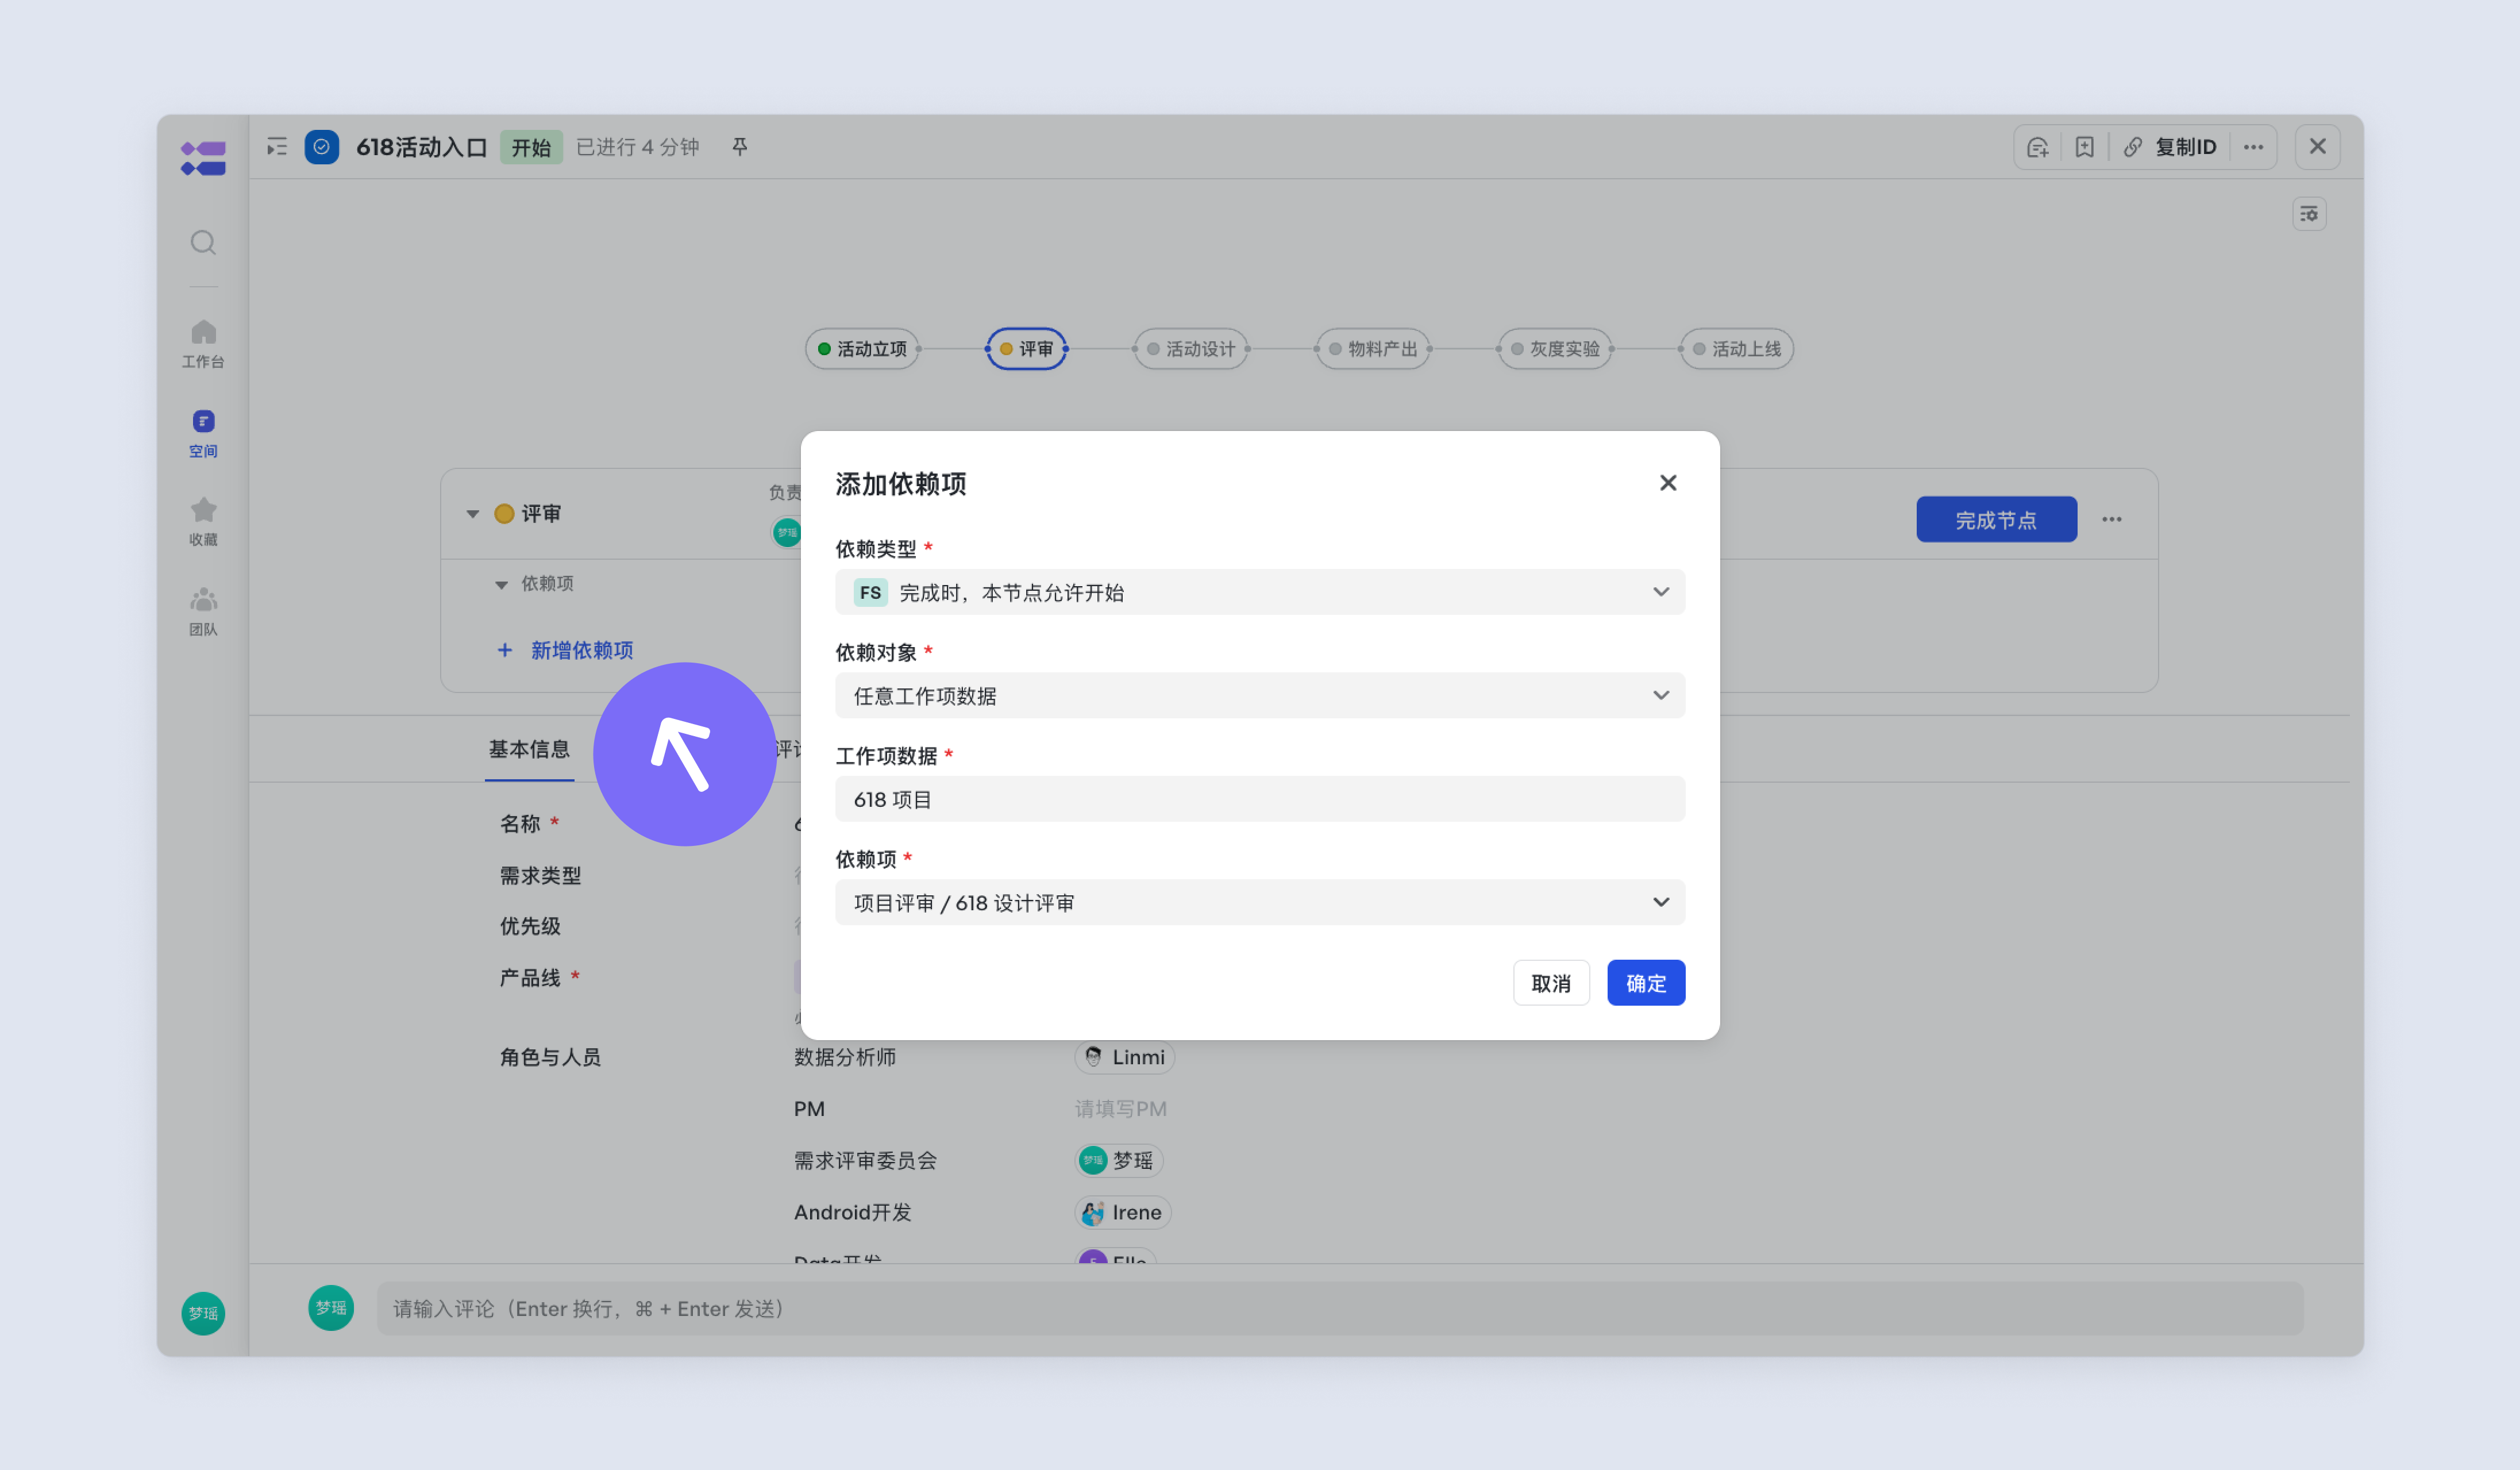Open the 依赖对象 dropdown

coord(1260,695)
